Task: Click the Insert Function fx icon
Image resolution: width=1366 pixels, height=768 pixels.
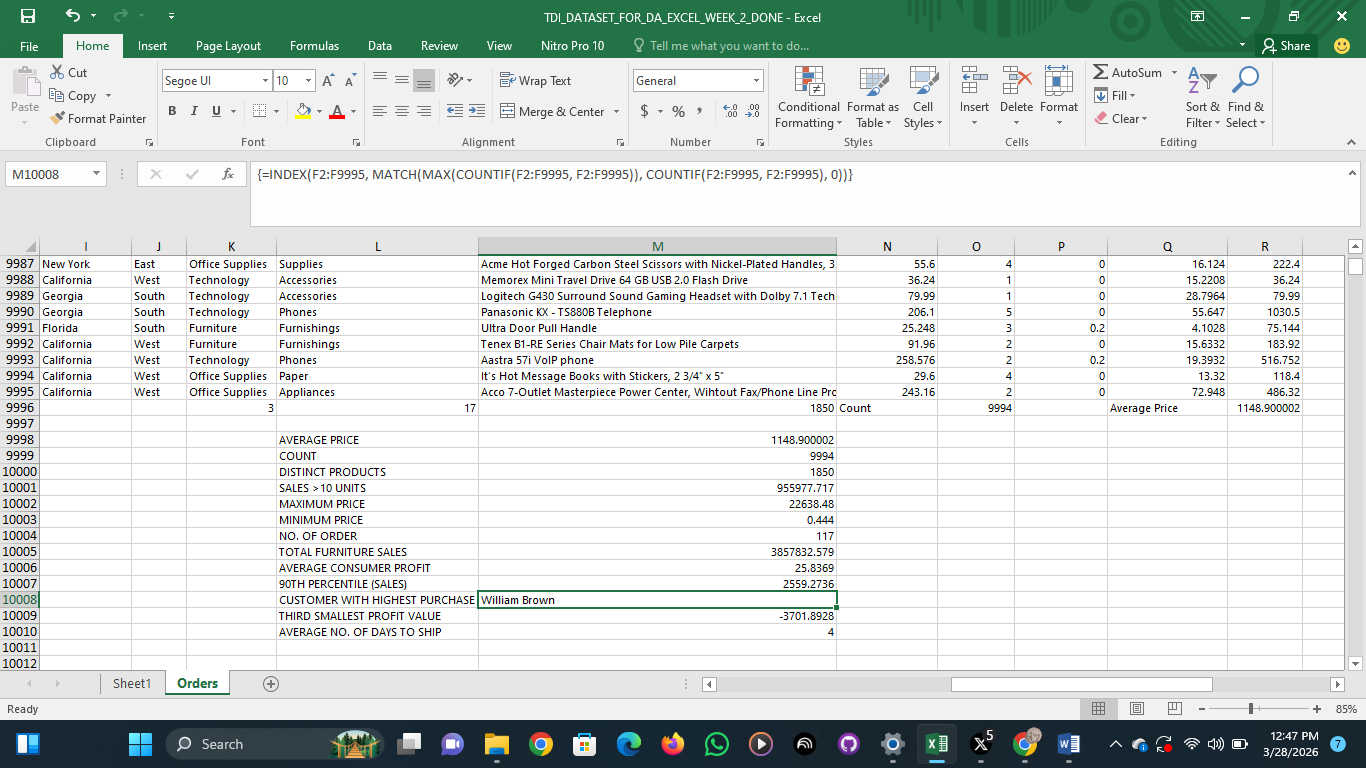Action: [x=228, y=174]
